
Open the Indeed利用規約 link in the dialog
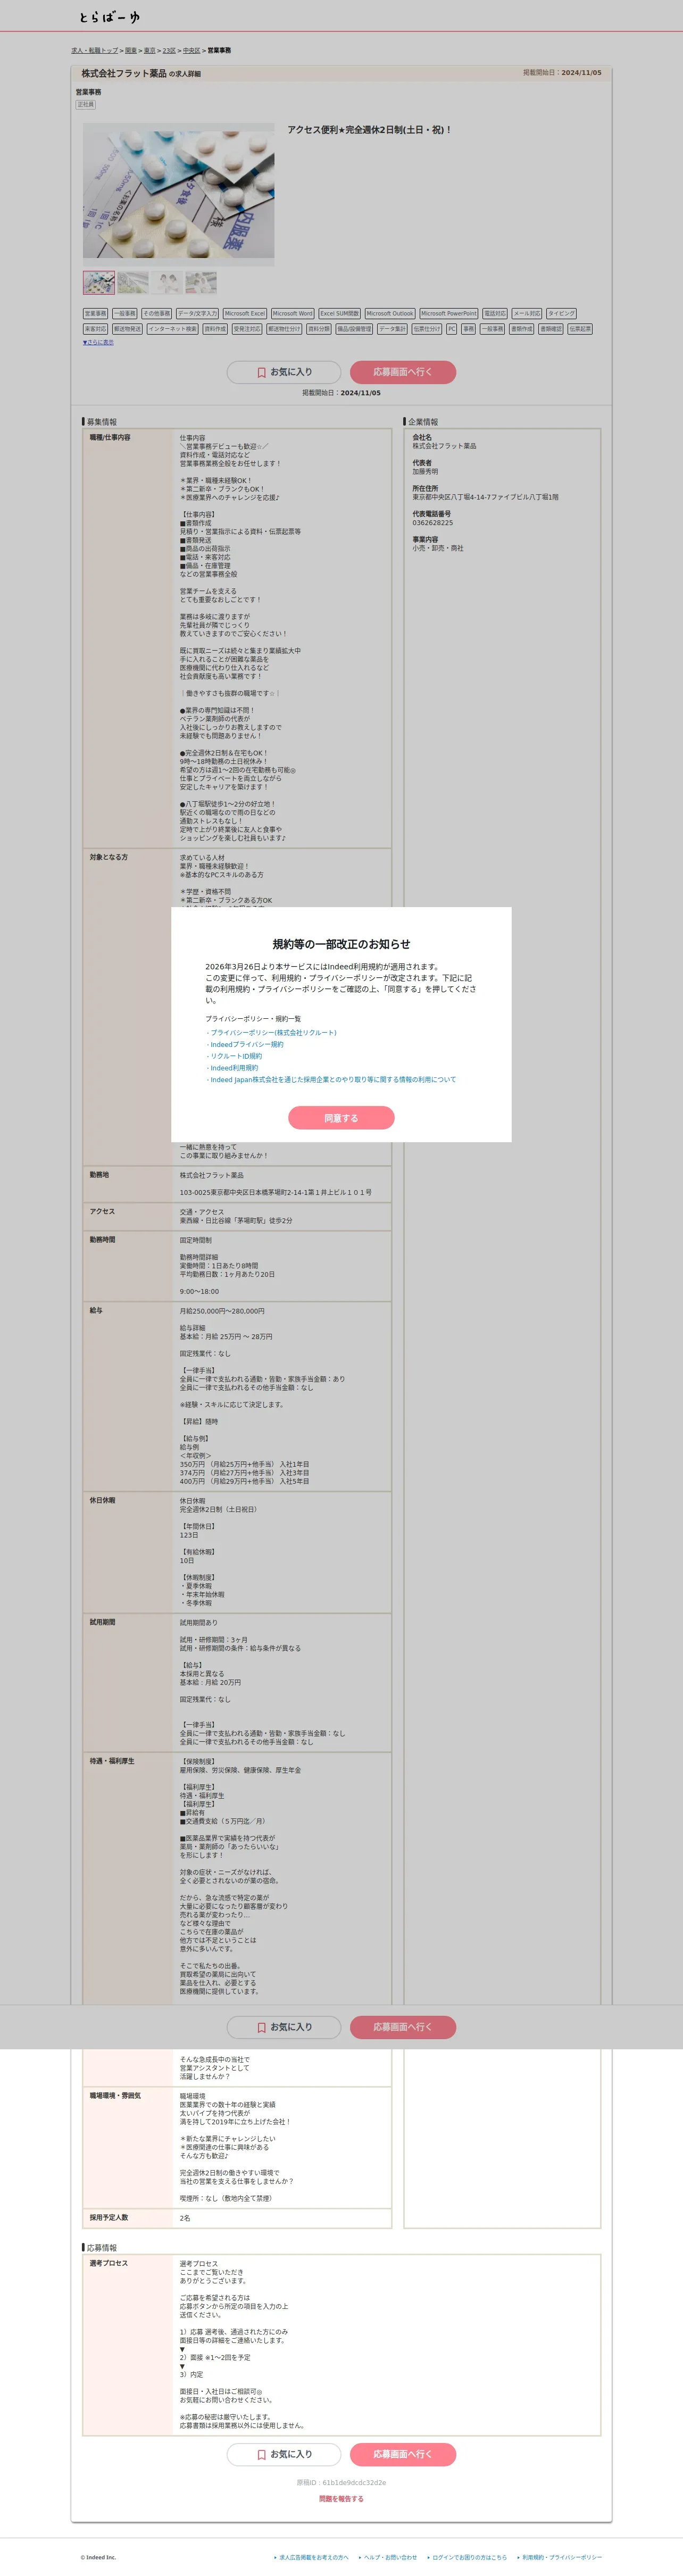click(x=234, y=1068)
